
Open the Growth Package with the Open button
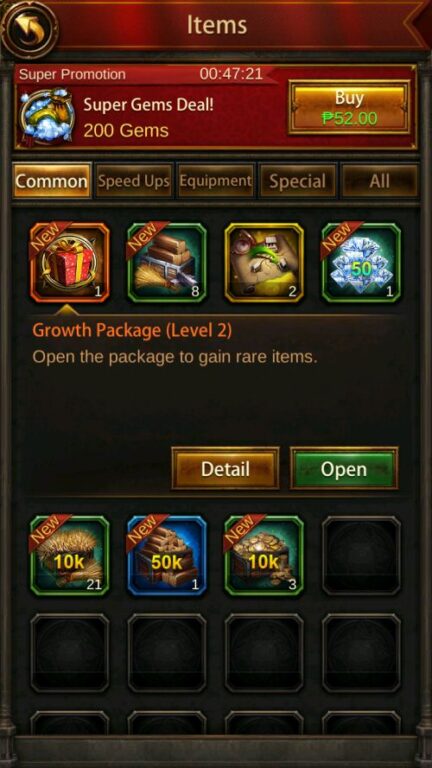click(344, 469)
